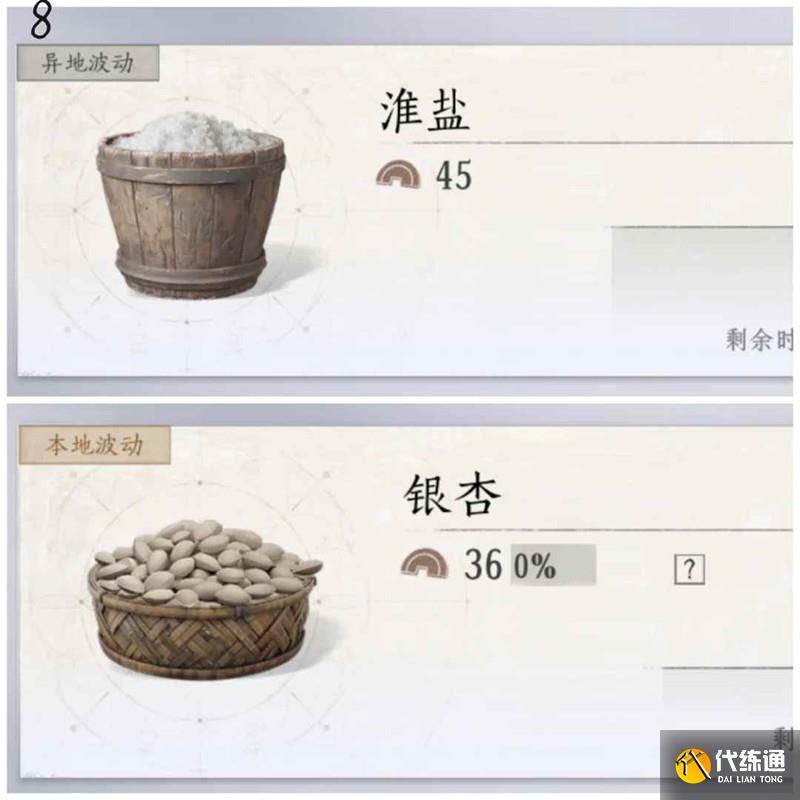Click the 银杏 price value 36
Viewport: 800px width, 800px height.
tap(483, 564)
